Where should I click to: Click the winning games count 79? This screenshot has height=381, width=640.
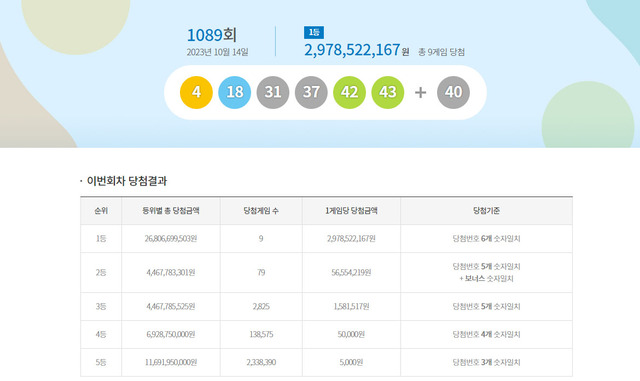[x=261, y=272]
